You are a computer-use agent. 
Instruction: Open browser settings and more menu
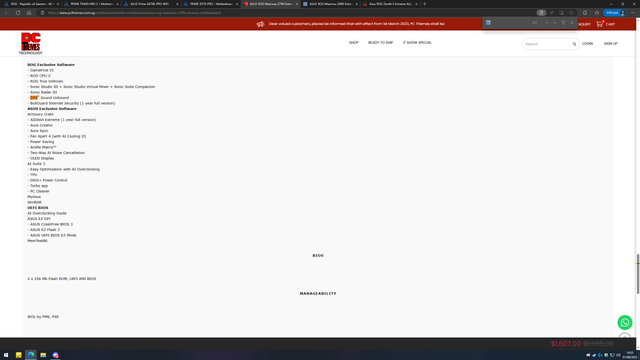[x=633, y=13]
